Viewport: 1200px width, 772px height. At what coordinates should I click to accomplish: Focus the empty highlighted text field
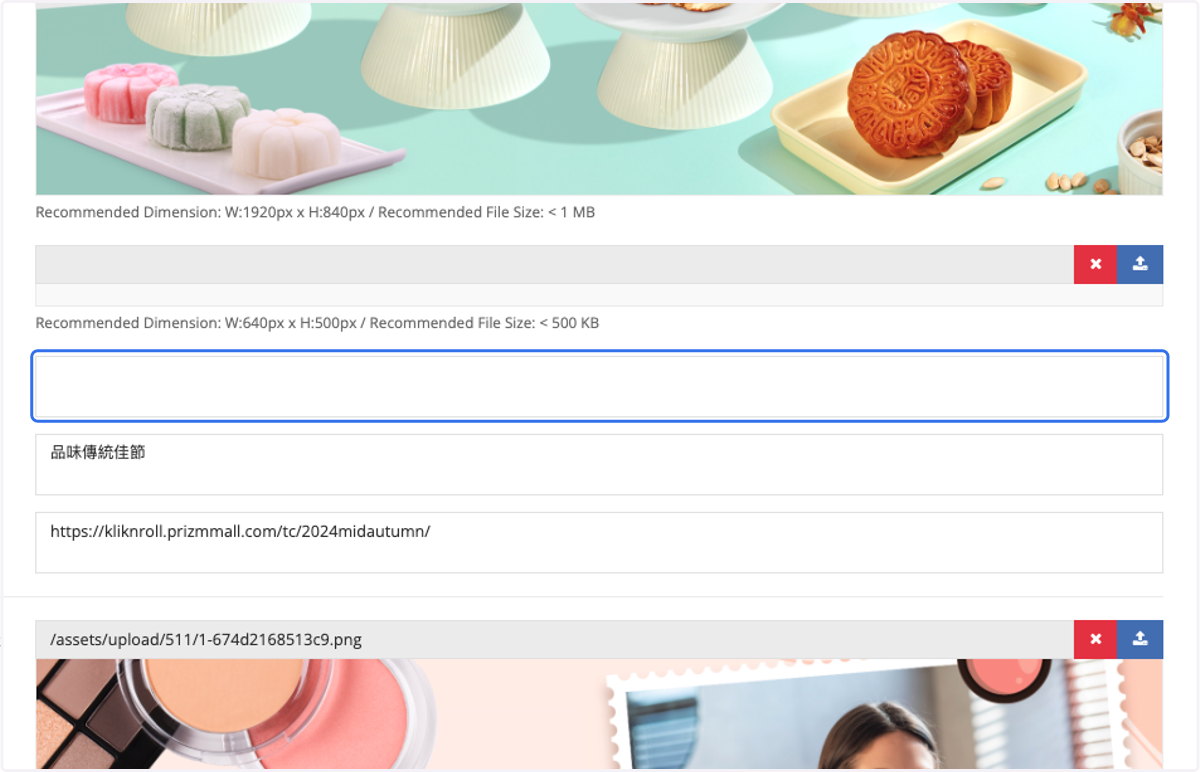600,386
